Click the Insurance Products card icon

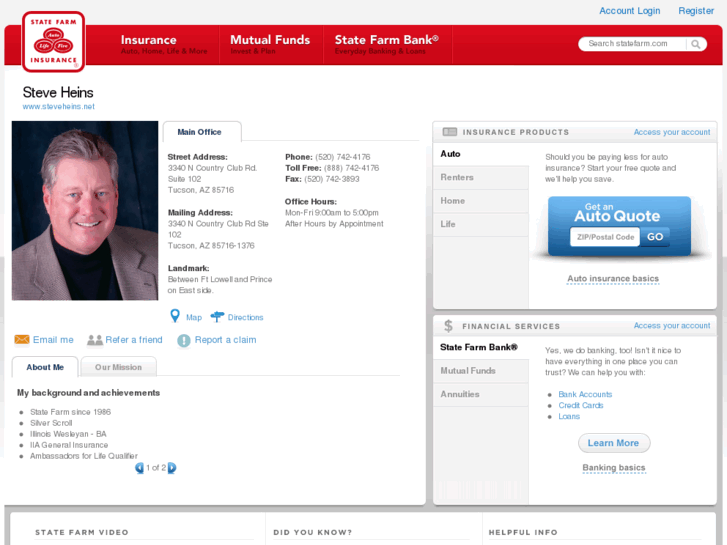[x=450, y=132]
